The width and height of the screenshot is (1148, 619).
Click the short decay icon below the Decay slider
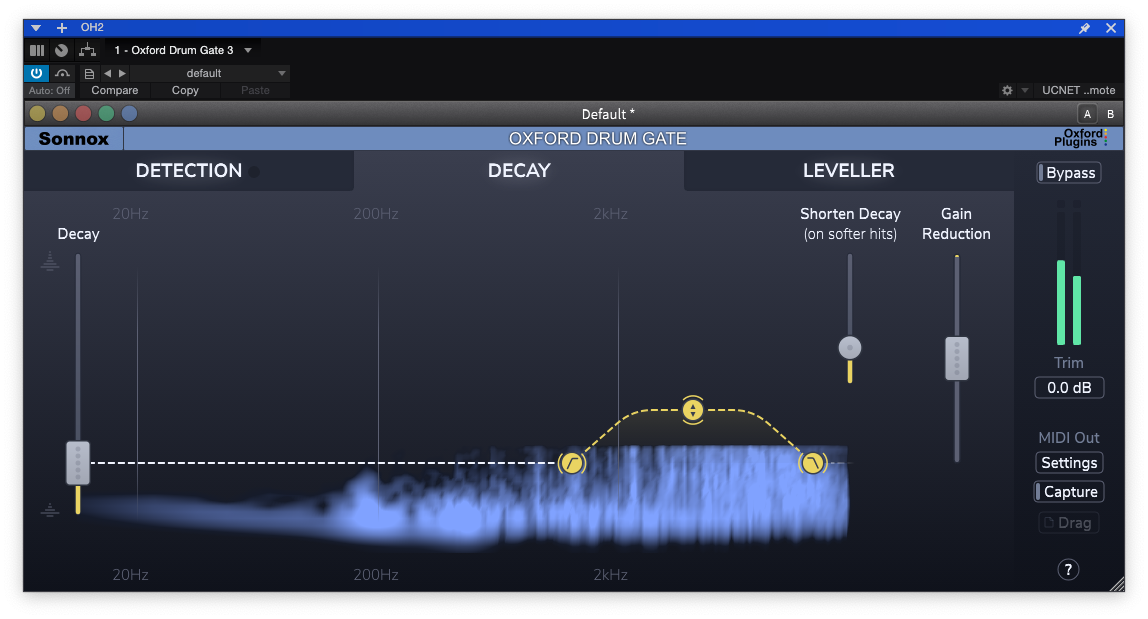click(50, 509)
